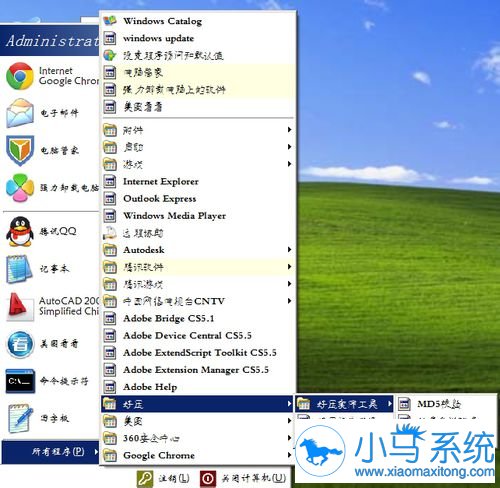Select windows update in programs menu
Screen dimensions: 500x488
(198, 38)
